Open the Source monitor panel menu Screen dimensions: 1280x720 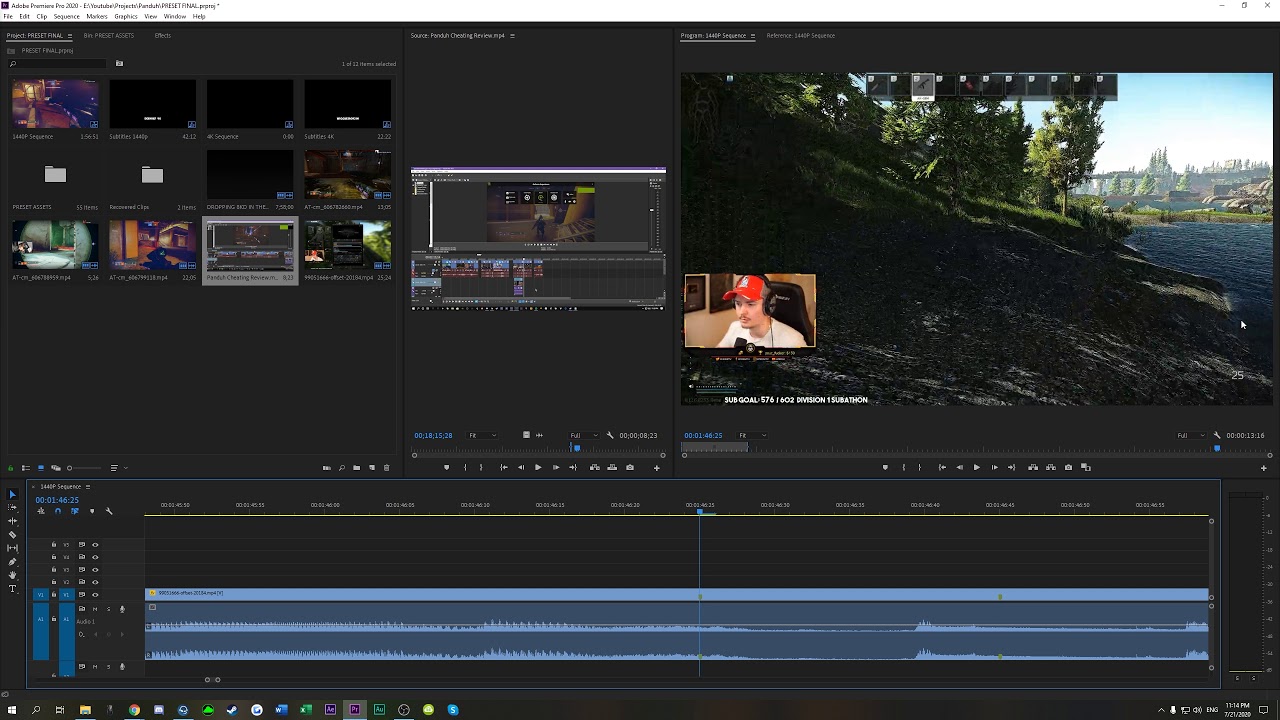[512, 36]
